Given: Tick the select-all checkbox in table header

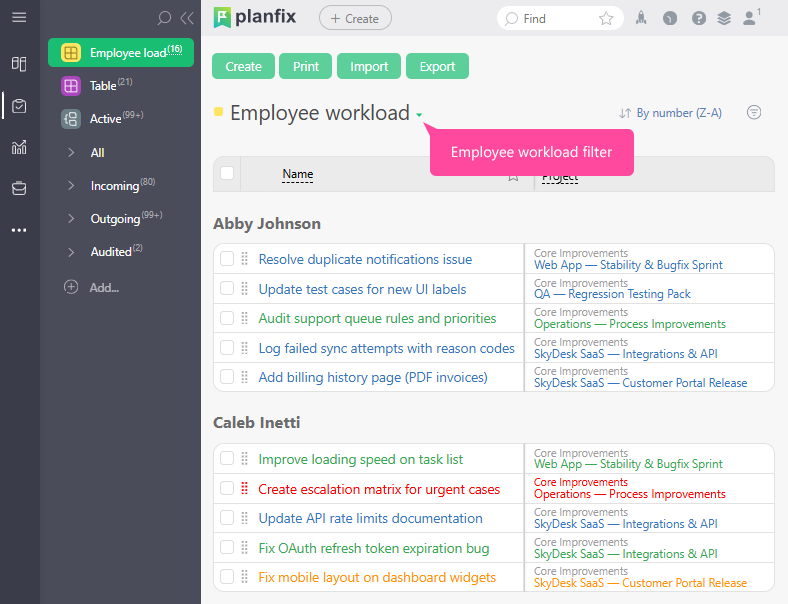Looking at the screenshot, I should click(227, 173).
